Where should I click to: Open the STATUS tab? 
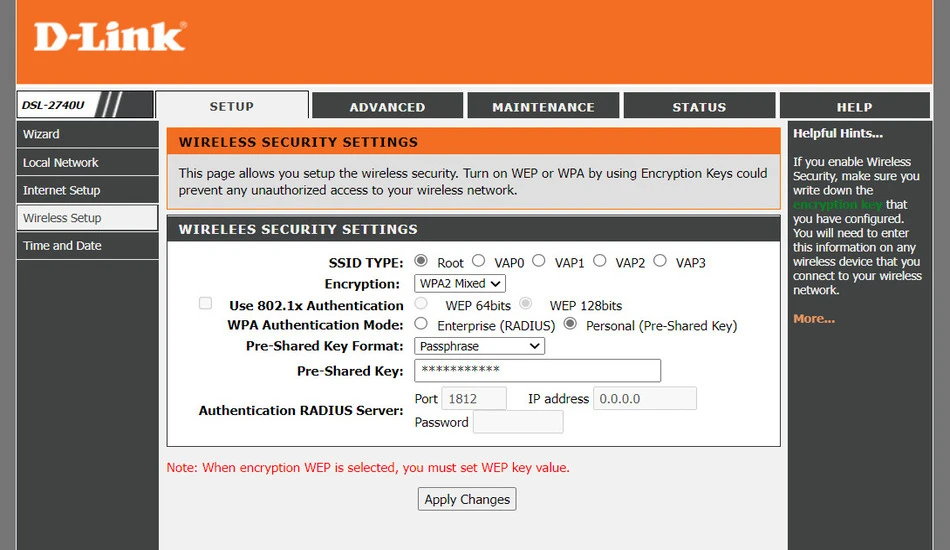[x=699, y=107]
